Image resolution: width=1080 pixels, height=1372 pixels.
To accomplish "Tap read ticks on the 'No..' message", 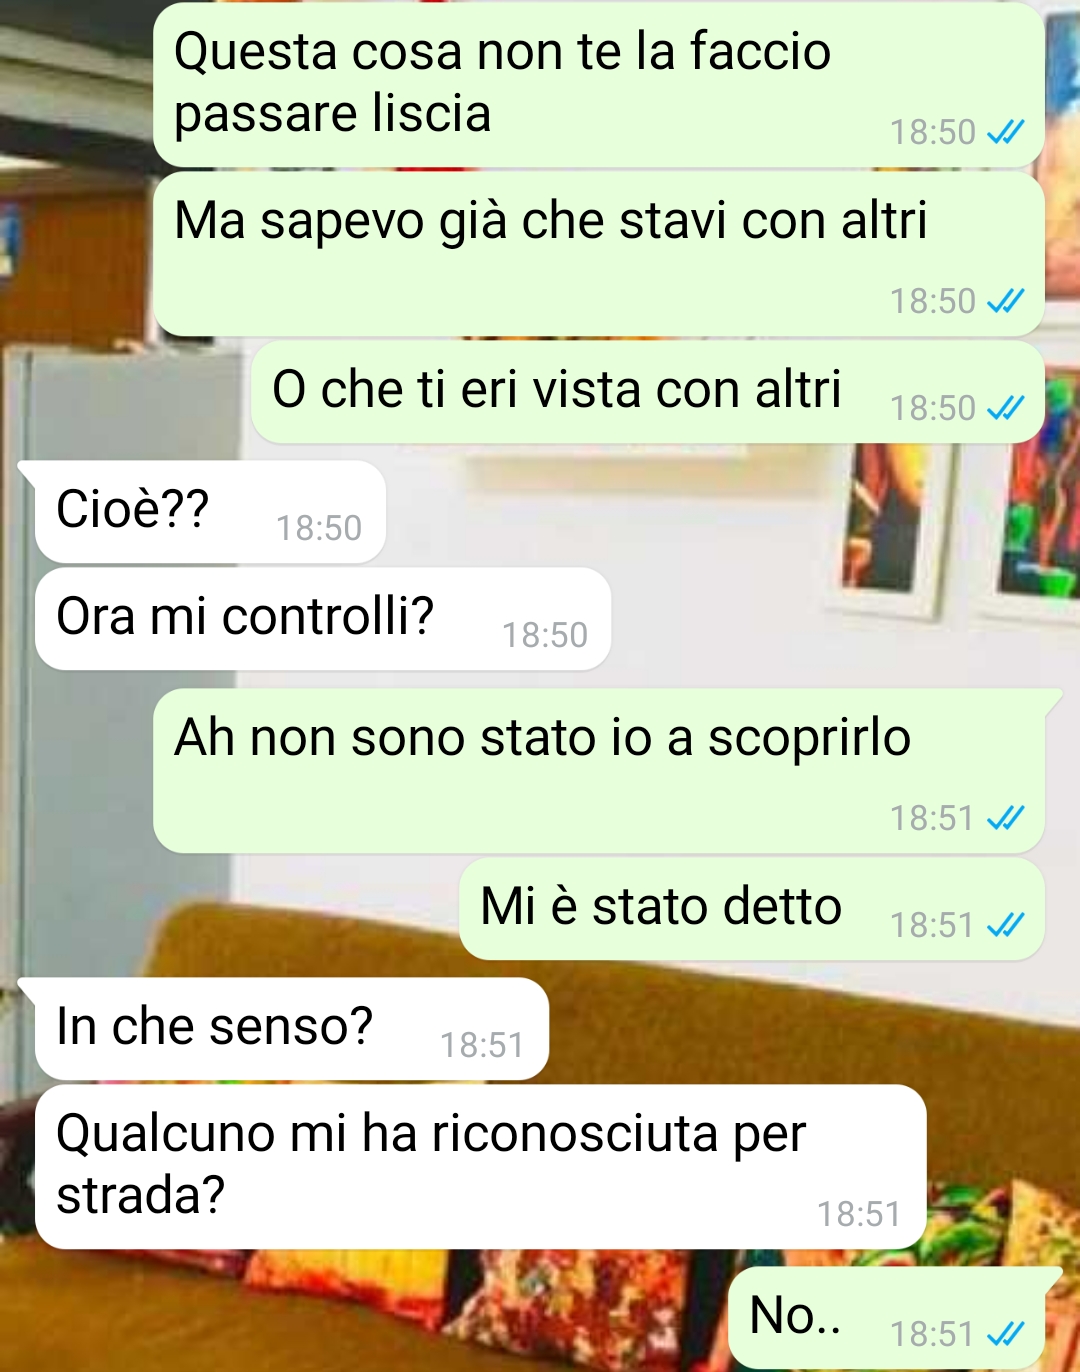I will coord(1005,1334).
